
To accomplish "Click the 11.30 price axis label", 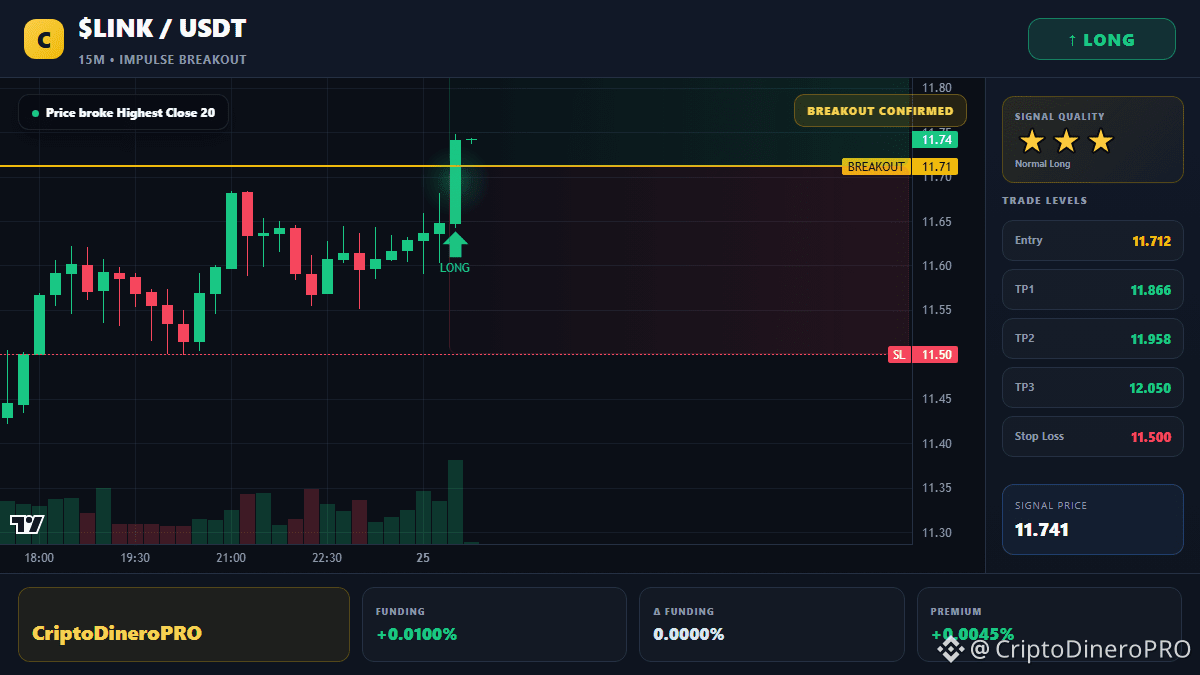I will [937, 533].
